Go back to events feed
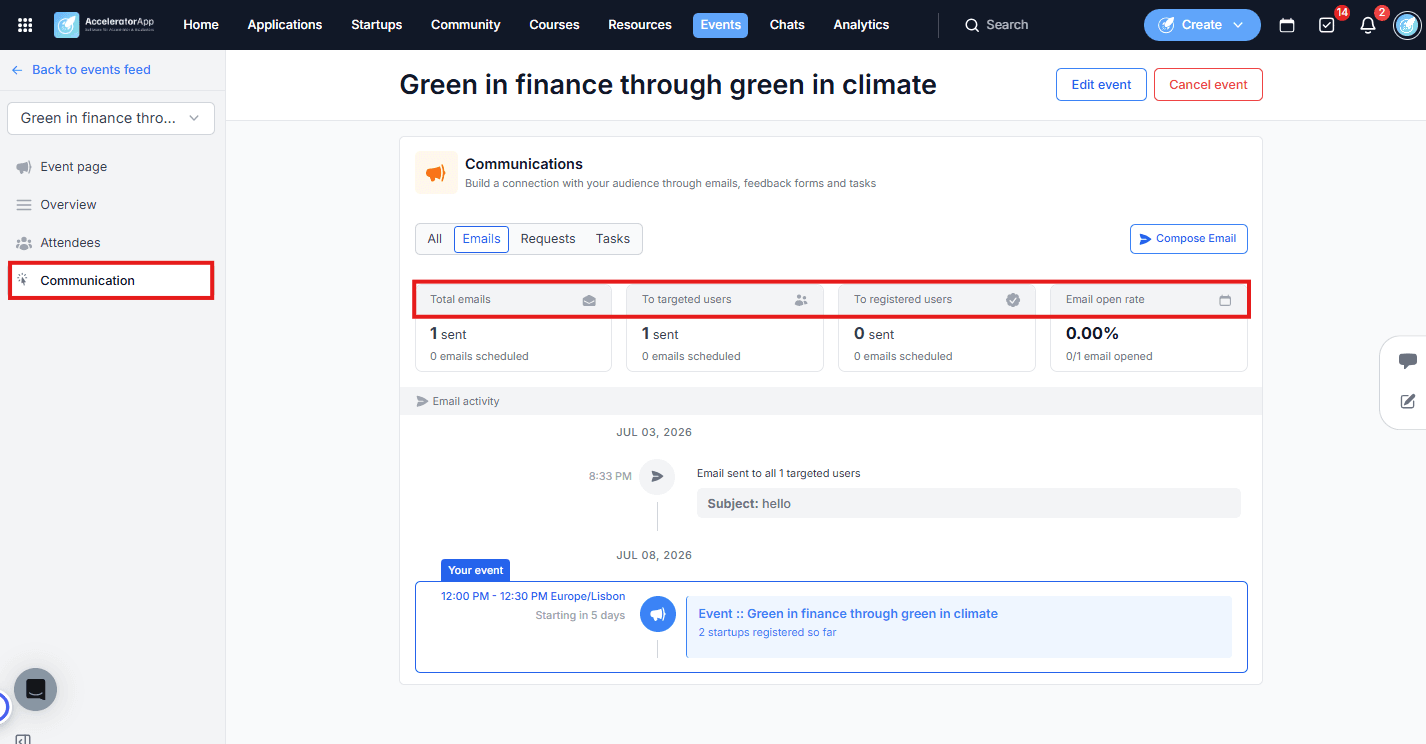The height and width of the screenshot is (744, 1426). click(x=81, y=70)
